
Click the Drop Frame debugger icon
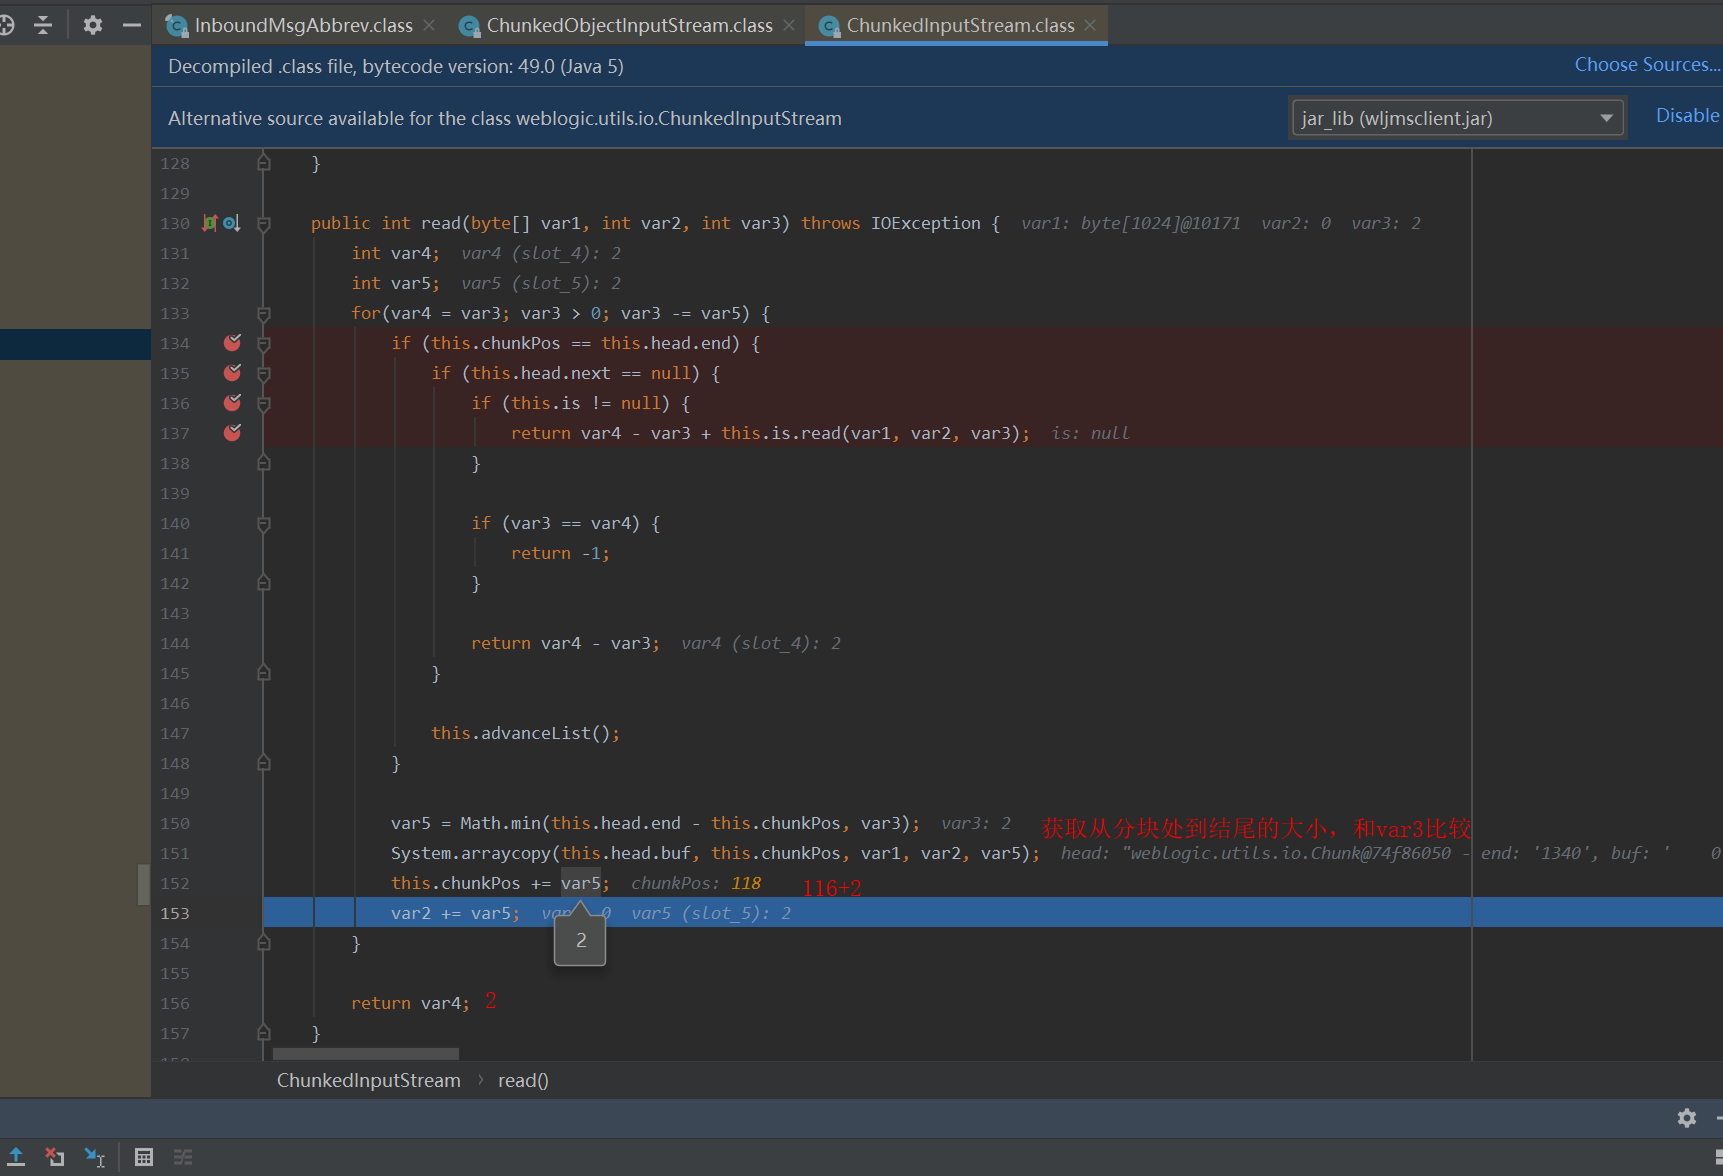click(x=55, y=1157)
